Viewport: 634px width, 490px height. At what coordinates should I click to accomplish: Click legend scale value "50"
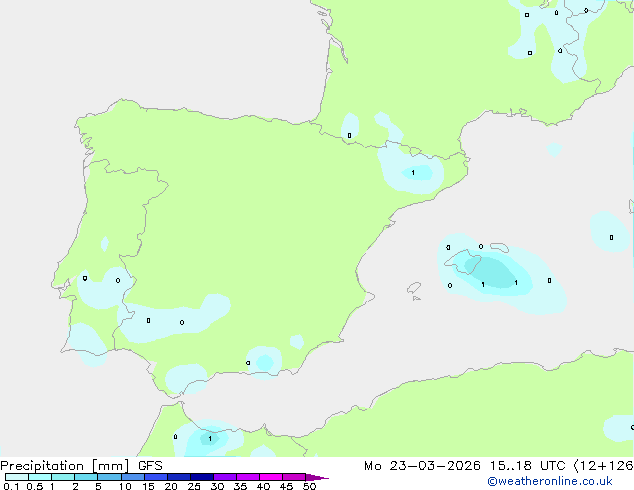coord(309,486)
